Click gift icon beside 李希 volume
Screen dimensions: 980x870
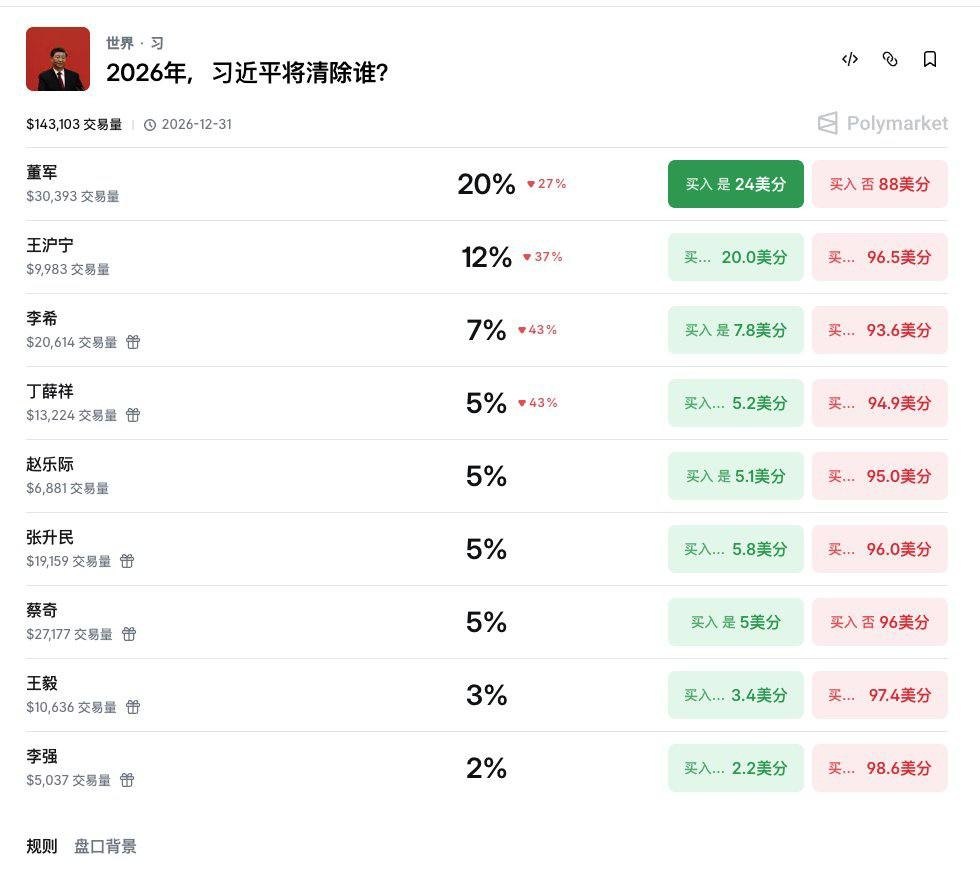(x=133, y=342)
